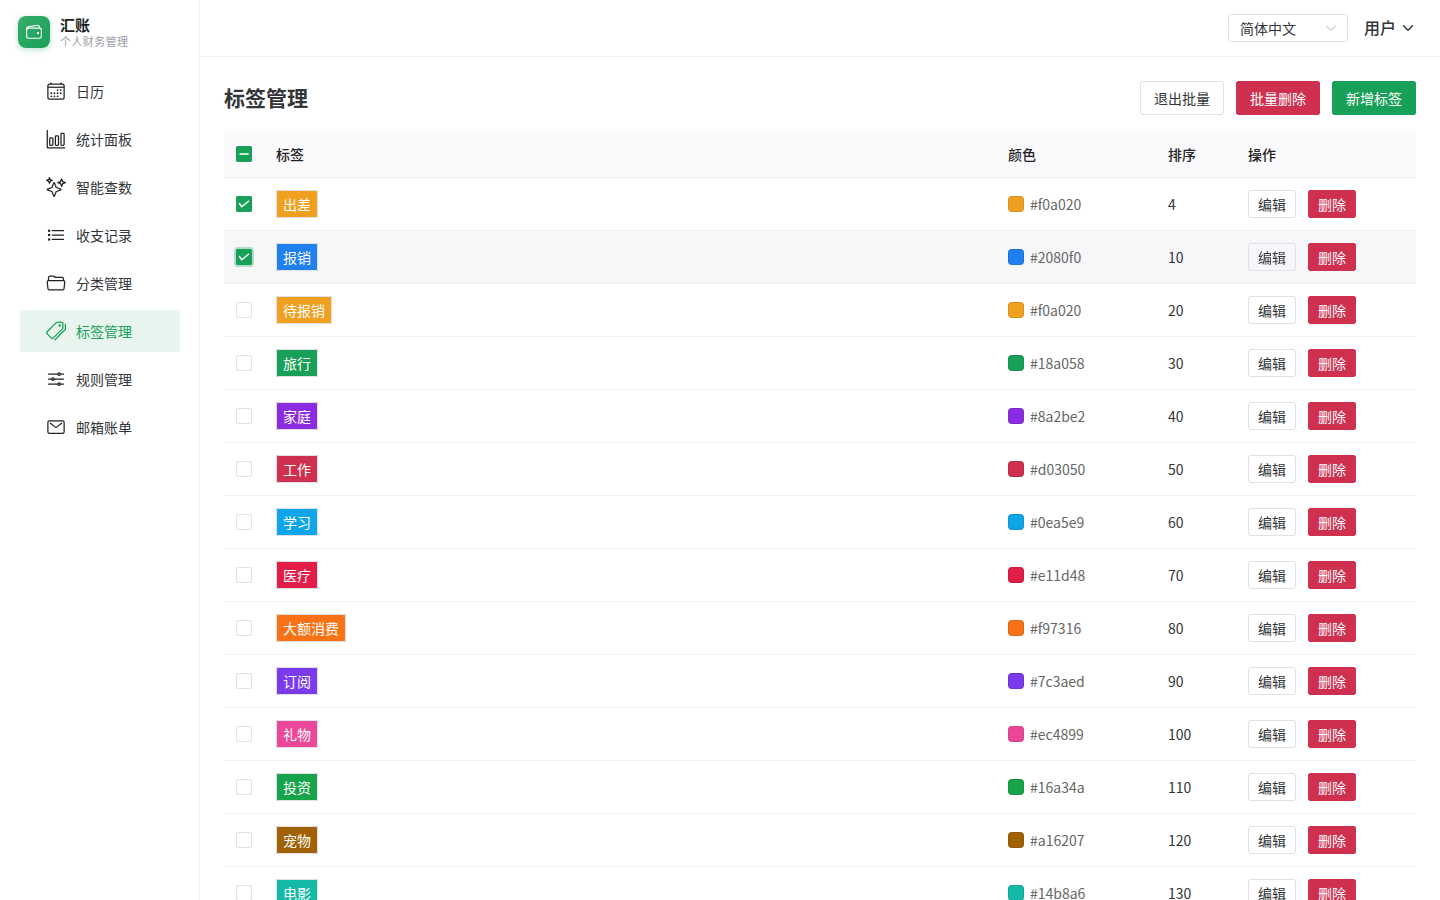Viewport: 1440px width, 900px height.
Task: Click the sparkle icon for 智能查数
Action: click(56, 188)
